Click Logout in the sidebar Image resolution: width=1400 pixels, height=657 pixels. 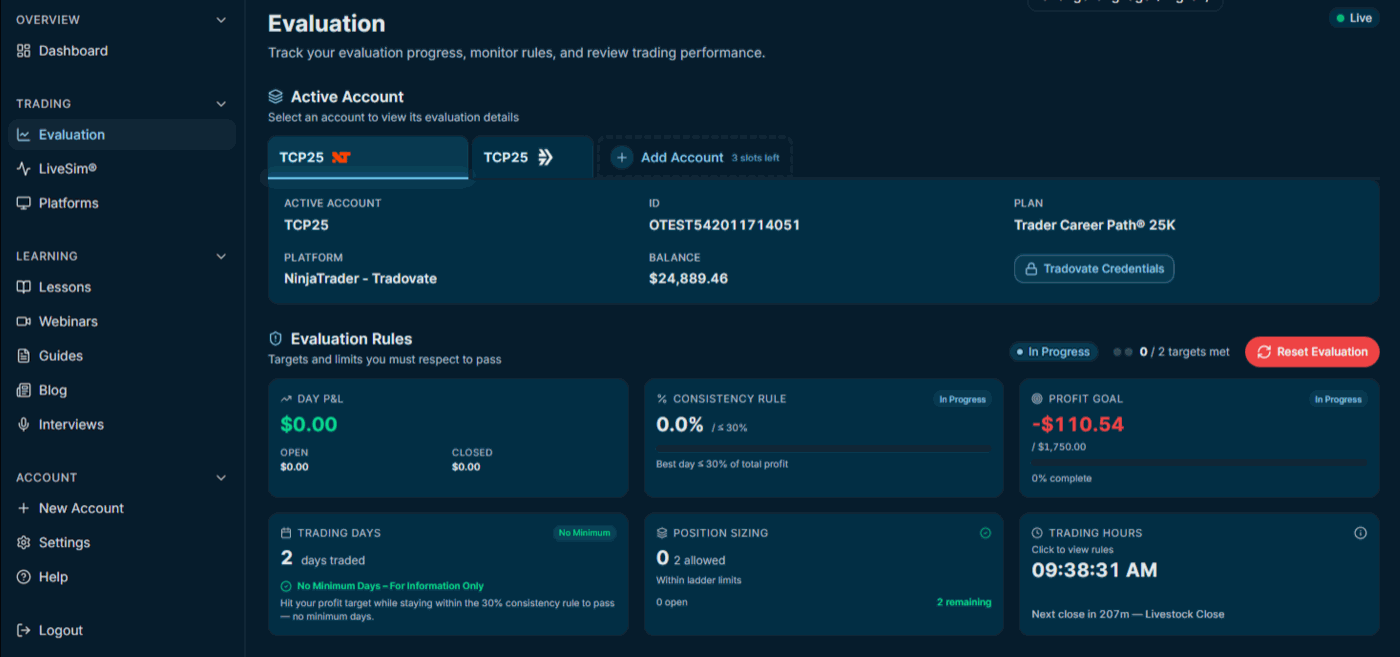pyautogui.click(x=122, y=630)
